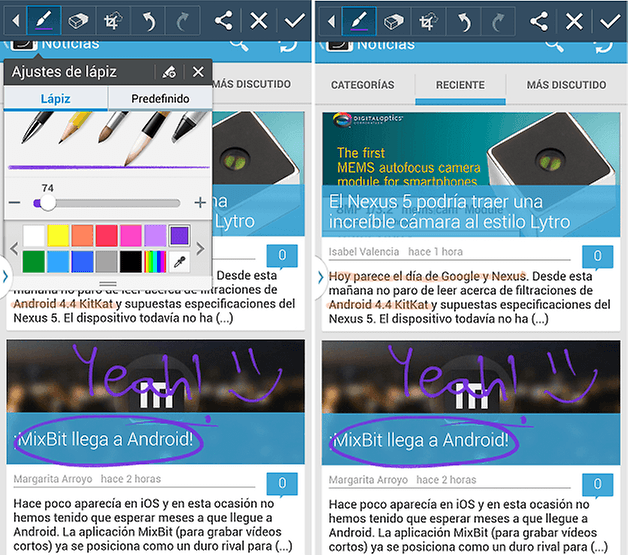This screenshot has width=628, height=555.
Task: Discard edits with X in right screen toolbar
Action: coord(574,20)
